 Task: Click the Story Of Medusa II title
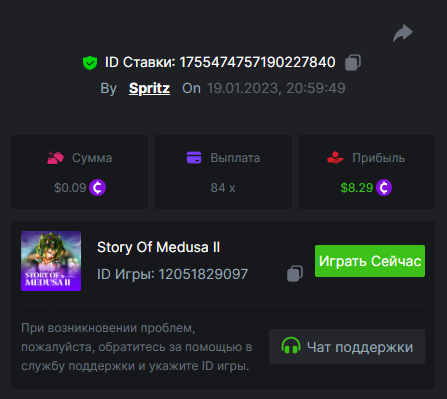pyautogui.click(x=158, y=247)
